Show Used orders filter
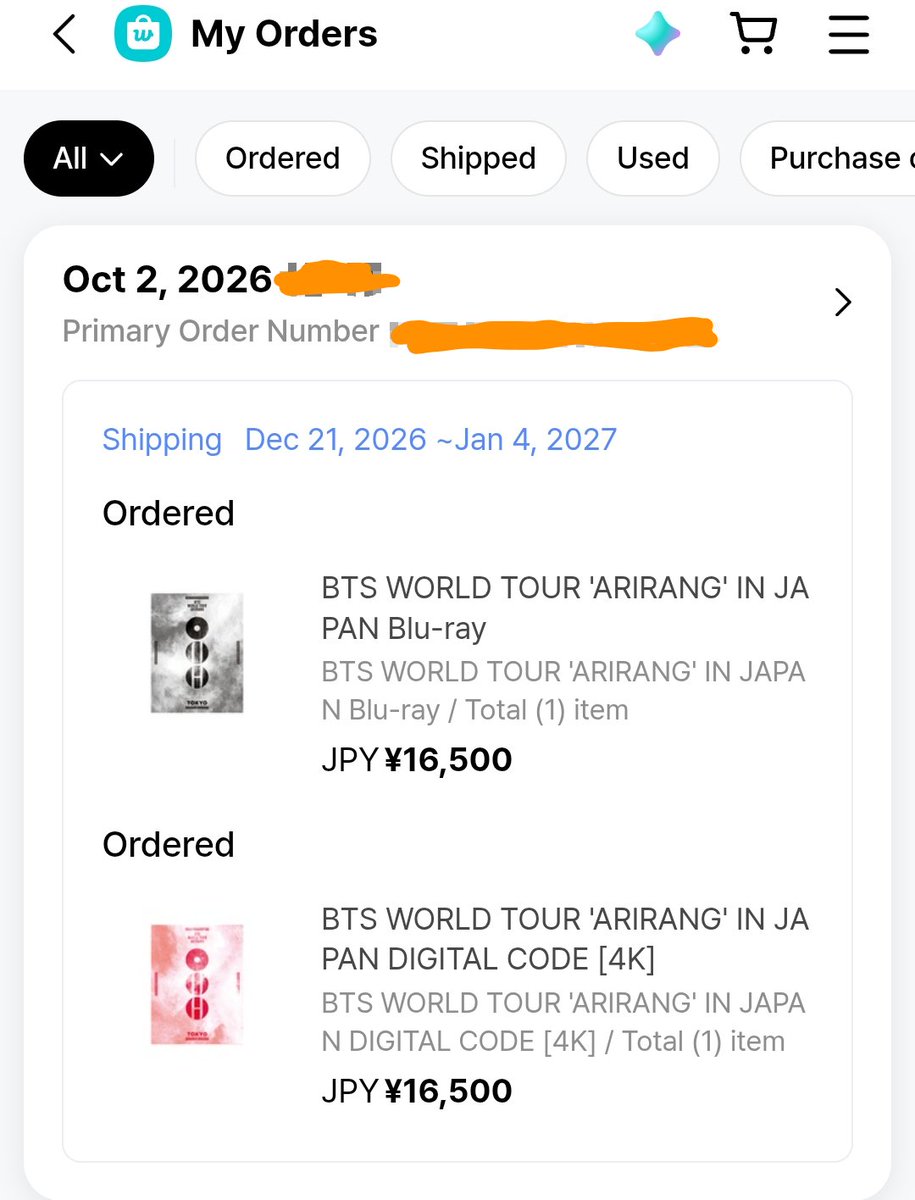This screenshot has height=1200, width=915. (x=653, y=158)
